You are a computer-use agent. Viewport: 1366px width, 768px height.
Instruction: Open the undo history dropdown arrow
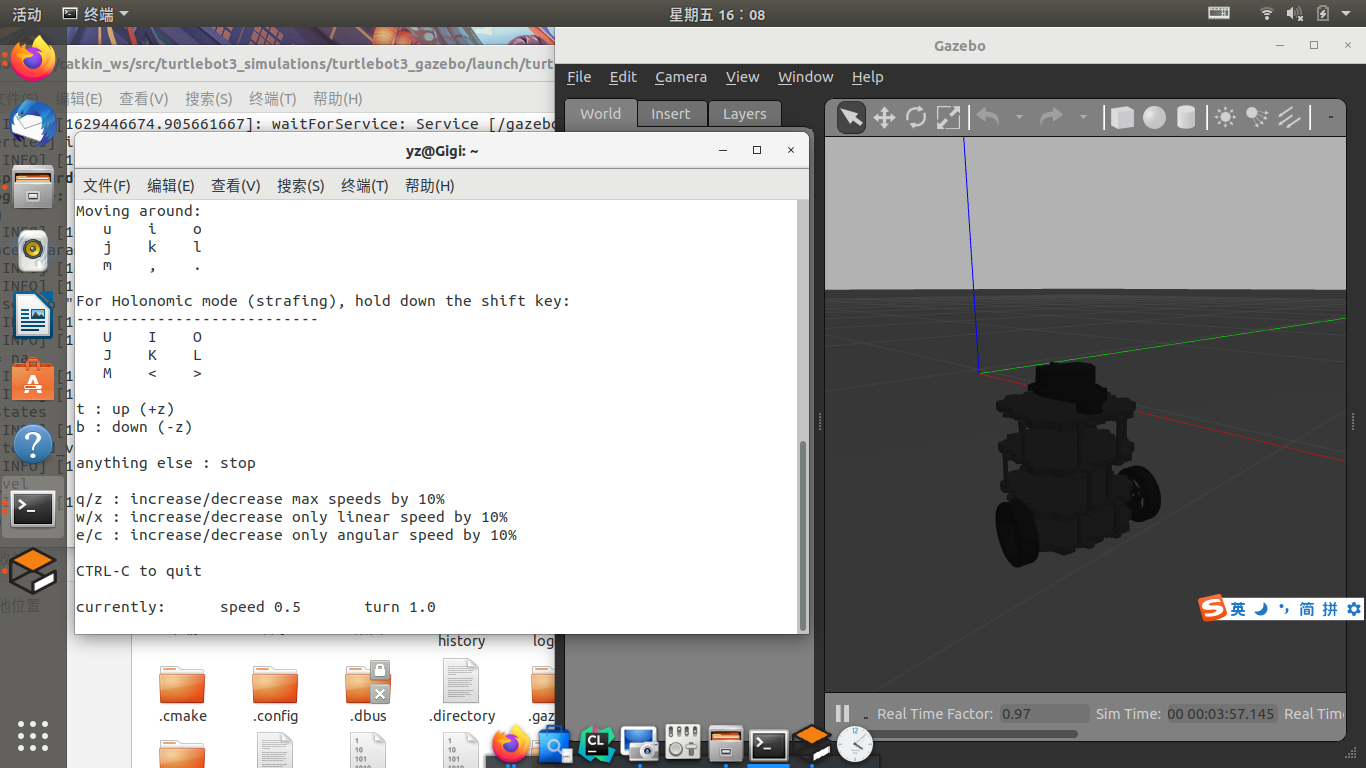(x=1019, y=118)
